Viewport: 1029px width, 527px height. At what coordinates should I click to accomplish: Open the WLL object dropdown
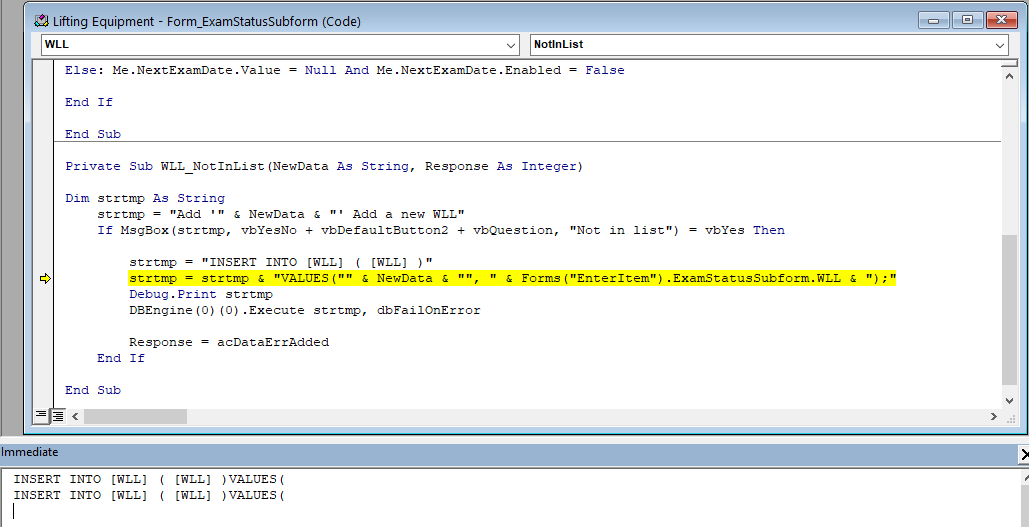[x=511, y=45]
